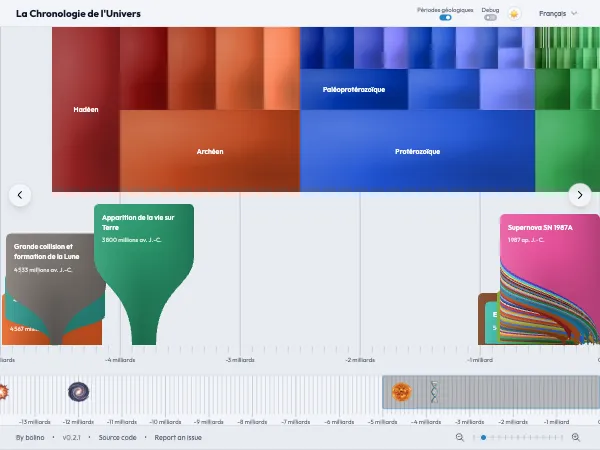The height and width of the screenshot is (450, 600).
Task: Click the sun theme toggle icon
Action: pos(514,14)
